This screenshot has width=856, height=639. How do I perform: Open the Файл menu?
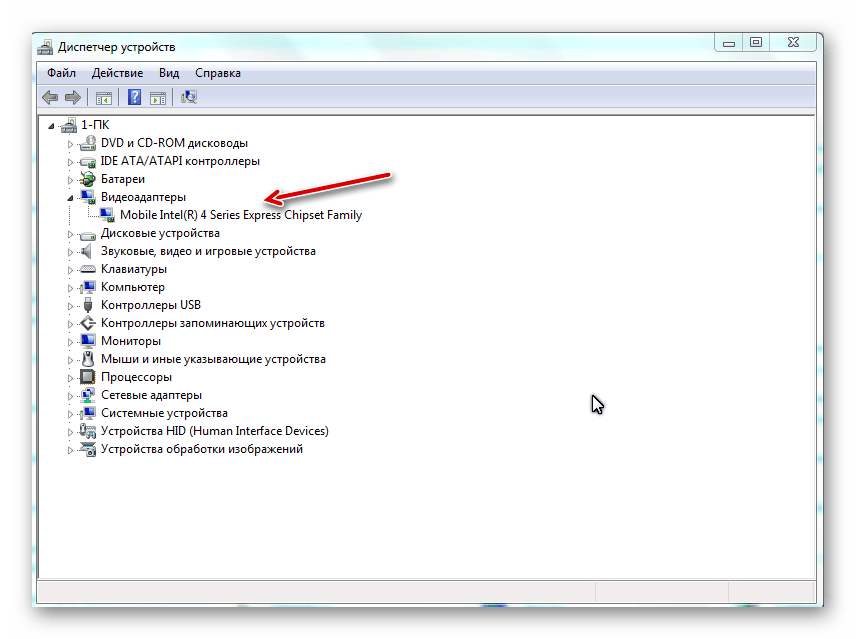click(x=61, y=73)
